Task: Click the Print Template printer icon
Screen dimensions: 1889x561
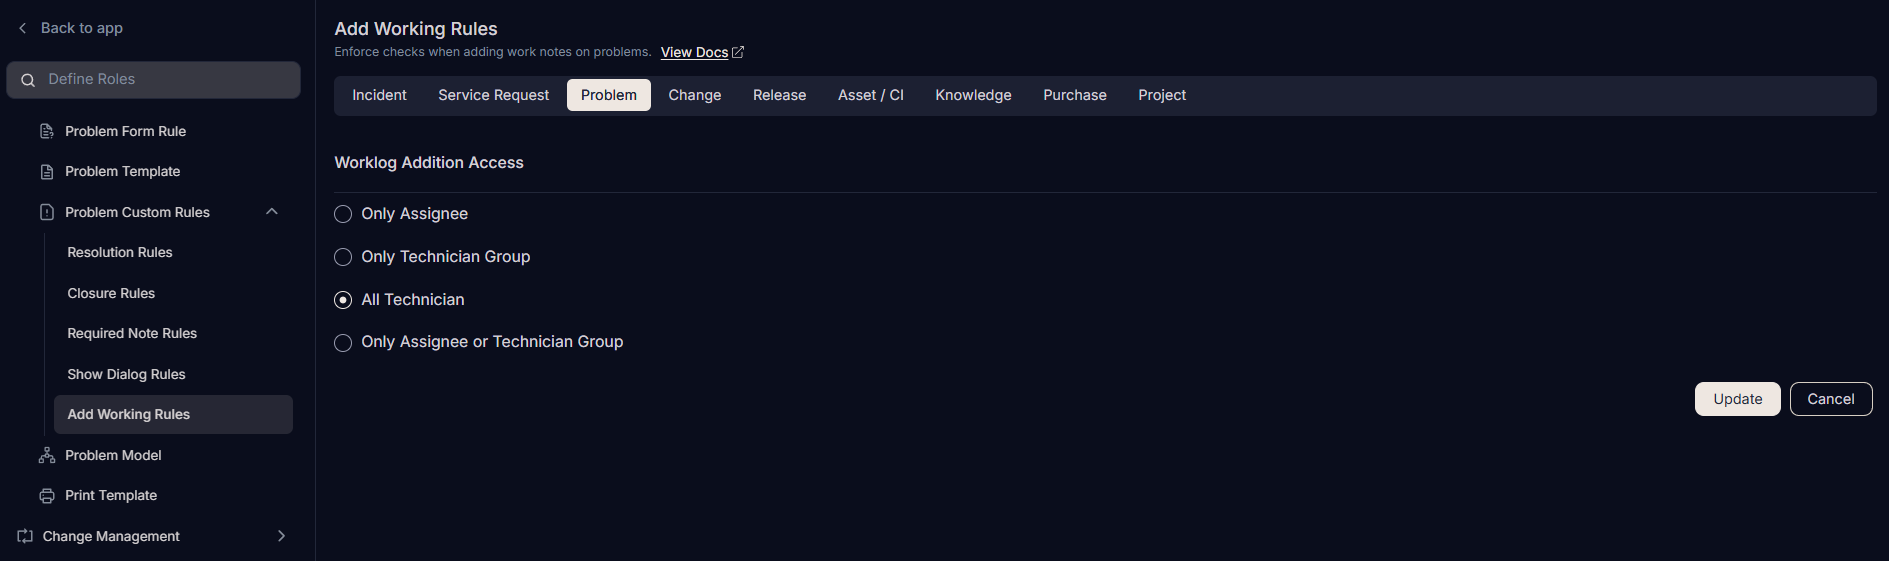Action: (x=47, y=496)
